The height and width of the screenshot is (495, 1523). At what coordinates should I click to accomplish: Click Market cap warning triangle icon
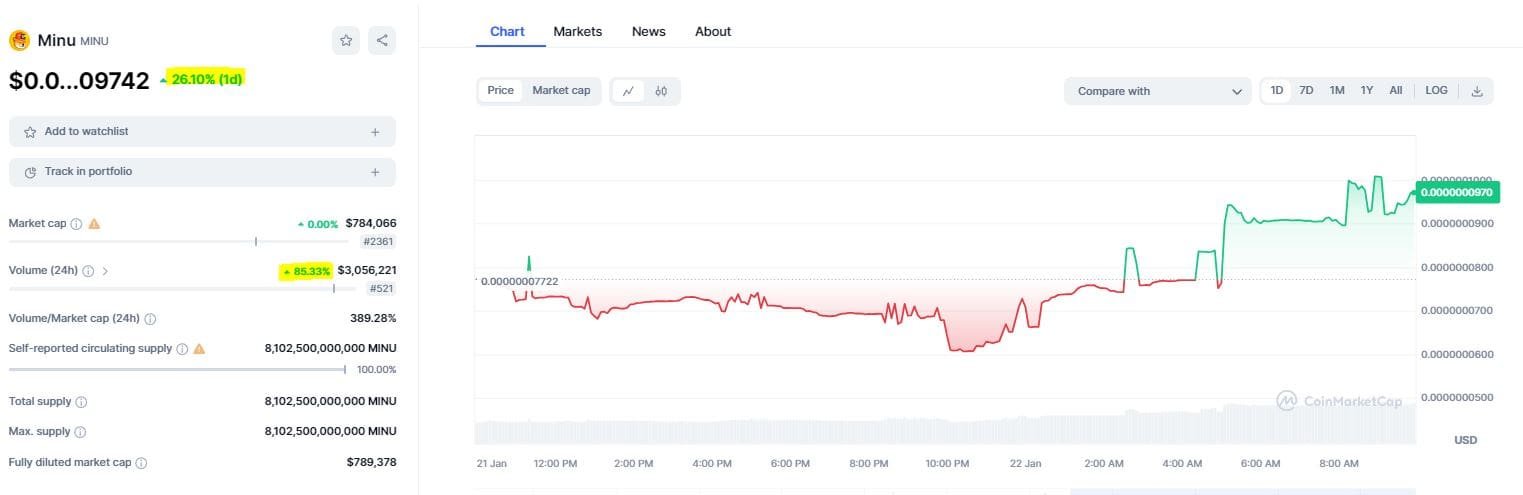pos(94,224)
